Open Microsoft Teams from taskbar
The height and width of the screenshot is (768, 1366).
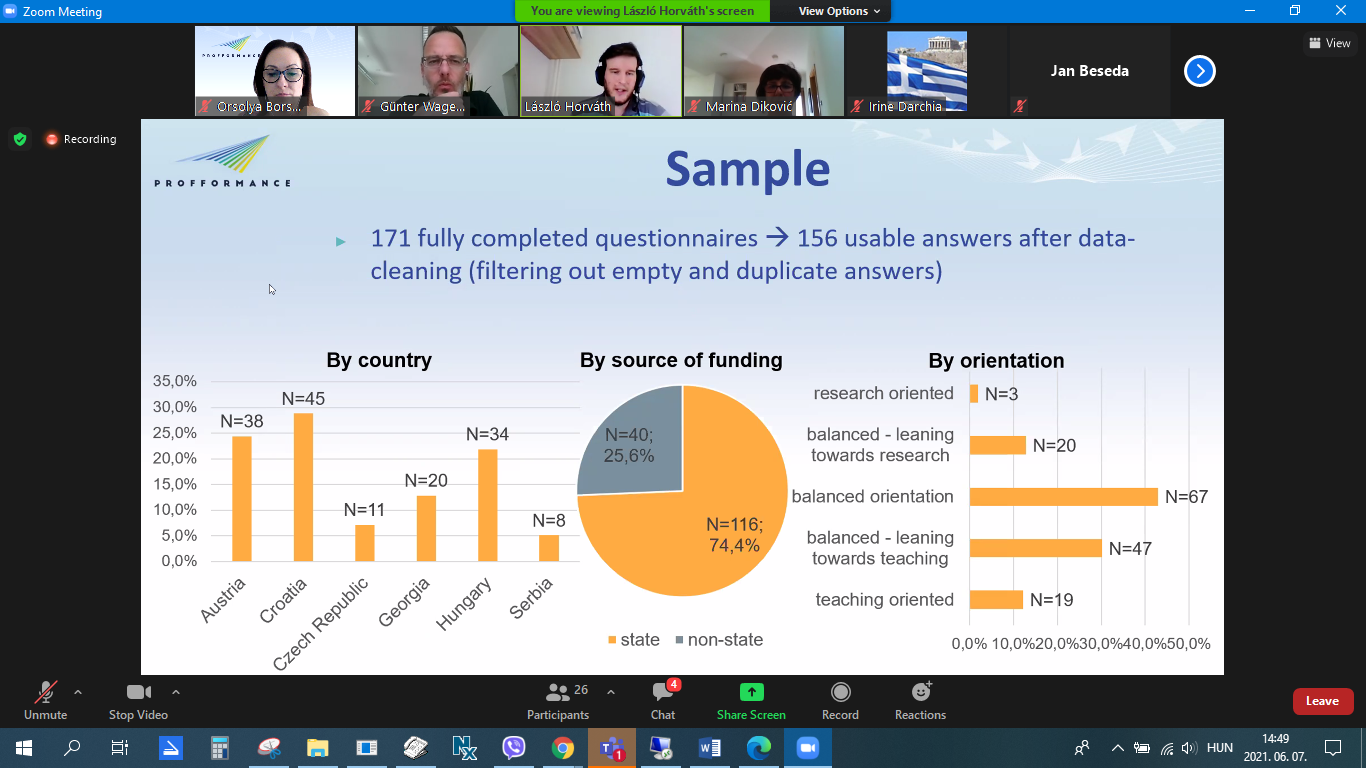611,747
